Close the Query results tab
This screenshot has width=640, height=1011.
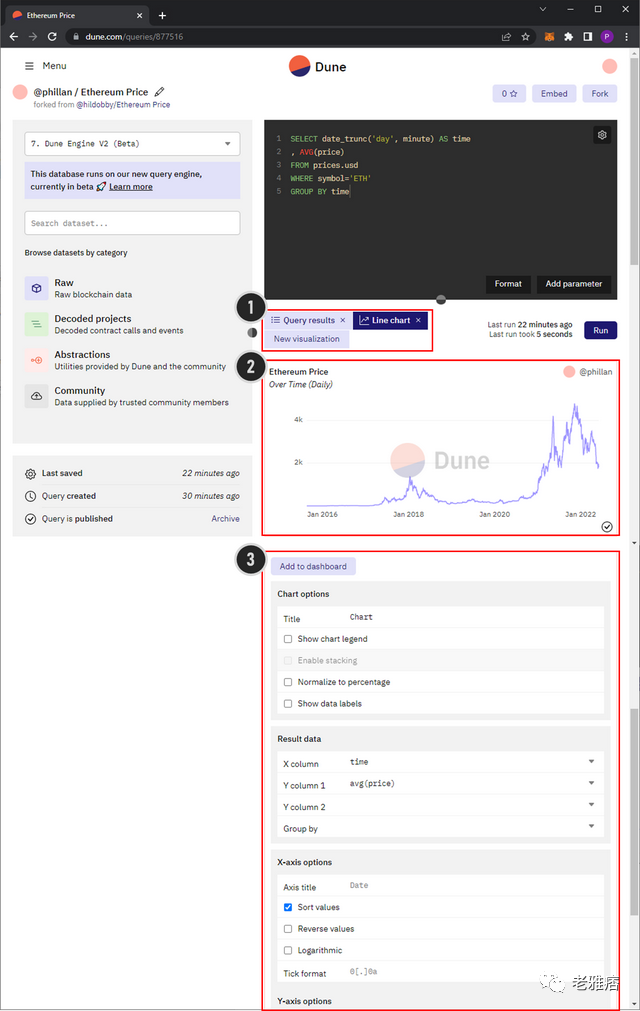pyautogui.click(x=343, y=320)
